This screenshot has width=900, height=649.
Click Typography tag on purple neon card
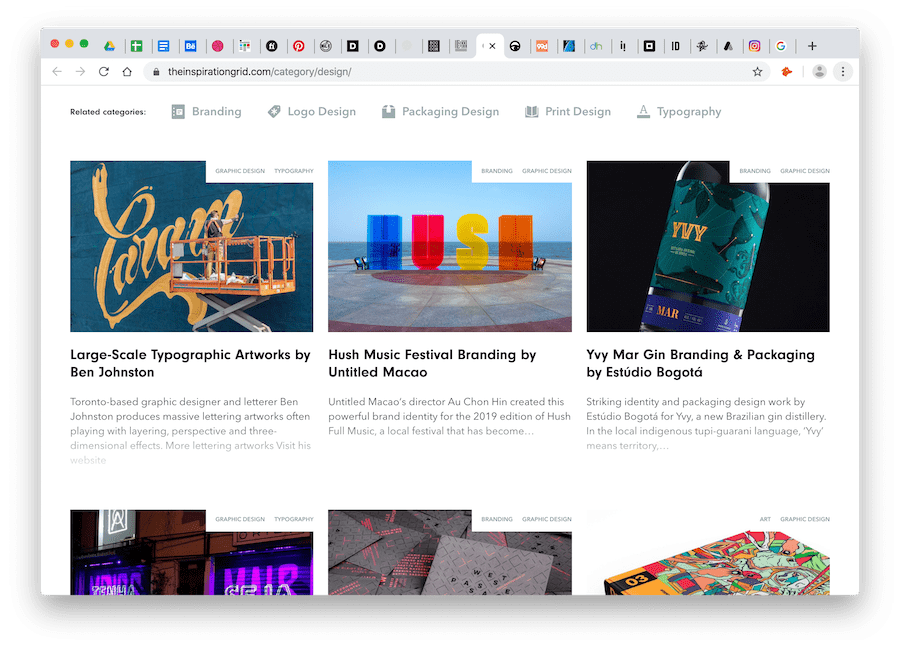[294, 519]
